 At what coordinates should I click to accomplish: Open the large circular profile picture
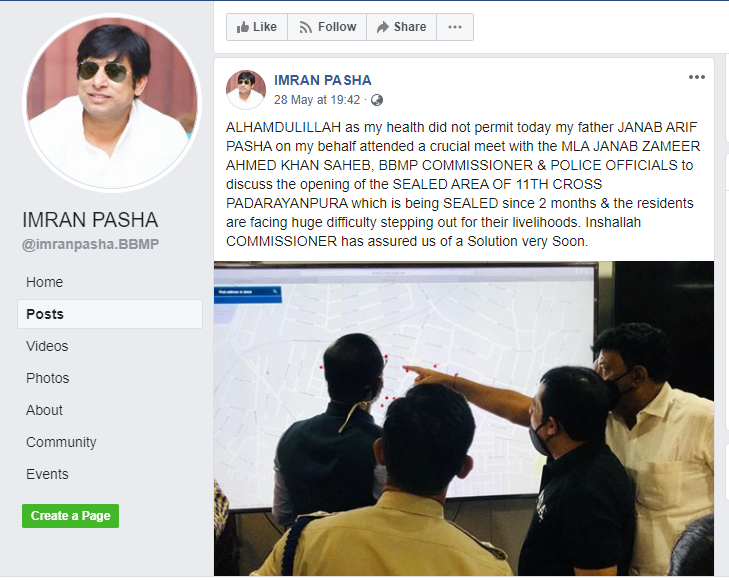pyautogui.click(x=112, y=103)
